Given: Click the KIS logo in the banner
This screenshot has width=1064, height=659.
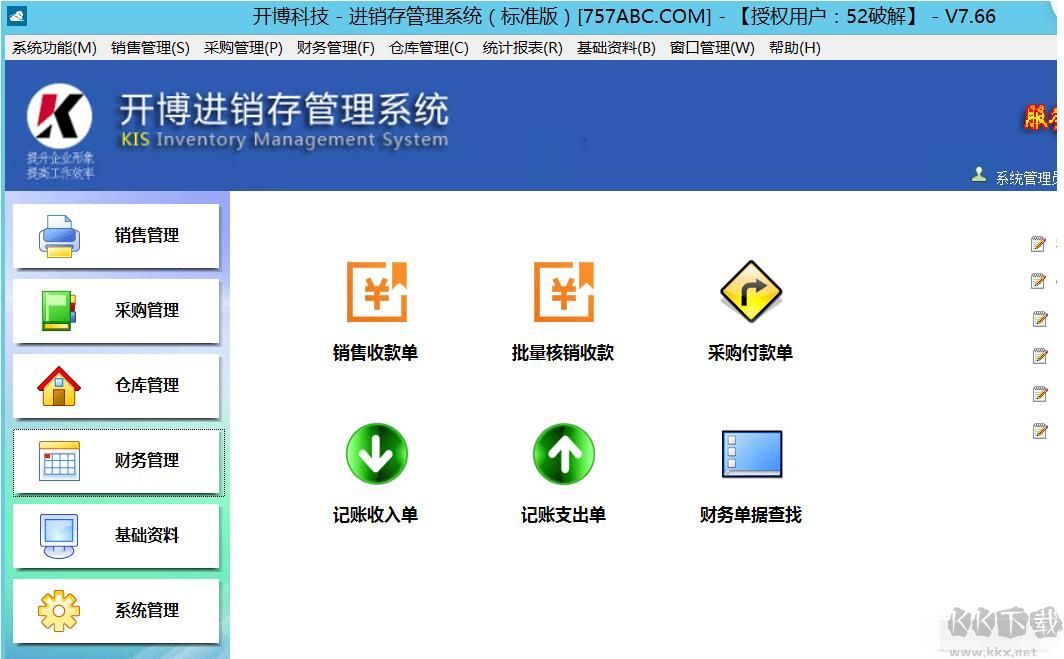Looking at the screenshot, I should click(x=60, y=116).
